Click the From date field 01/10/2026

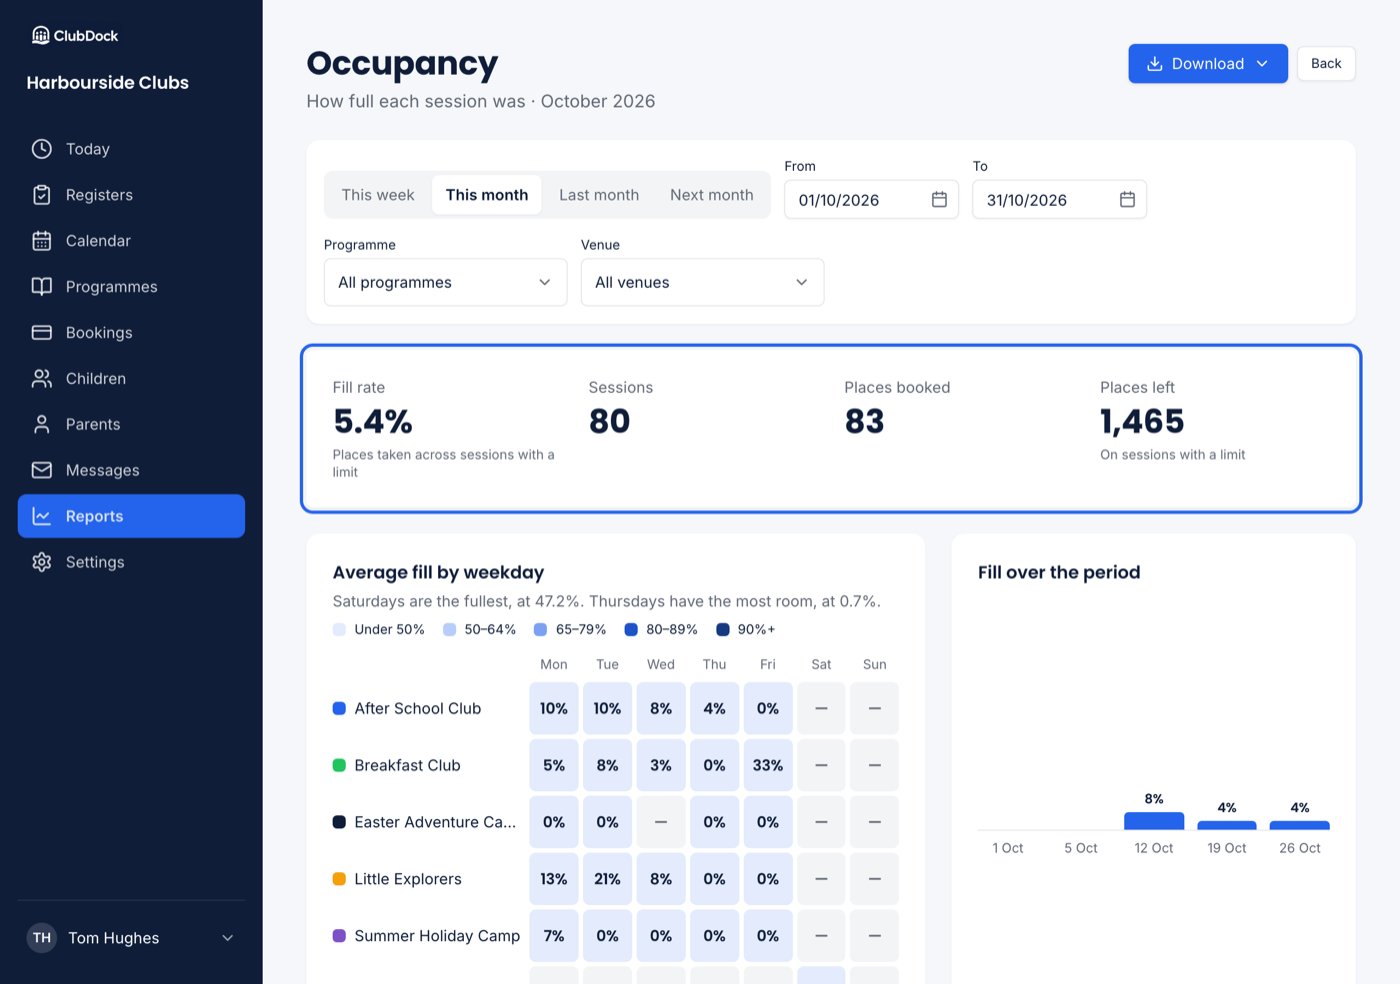(x=871, y=200)
